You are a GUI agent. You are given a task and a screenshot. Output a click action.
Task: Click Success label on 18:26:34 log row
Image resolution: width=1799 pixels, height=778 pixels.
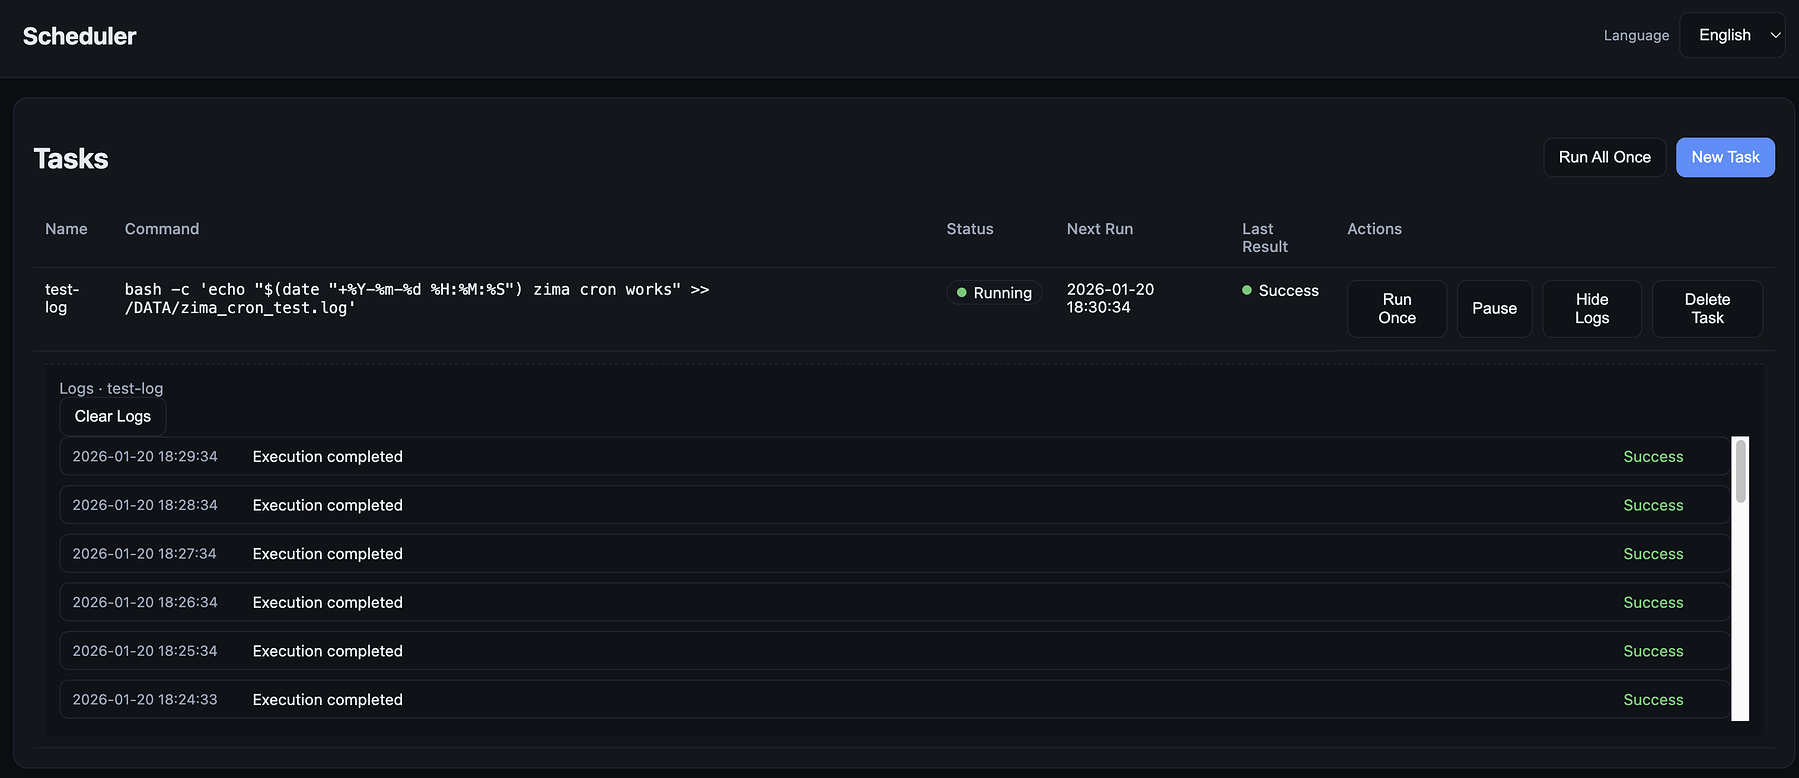point(1653,602)
